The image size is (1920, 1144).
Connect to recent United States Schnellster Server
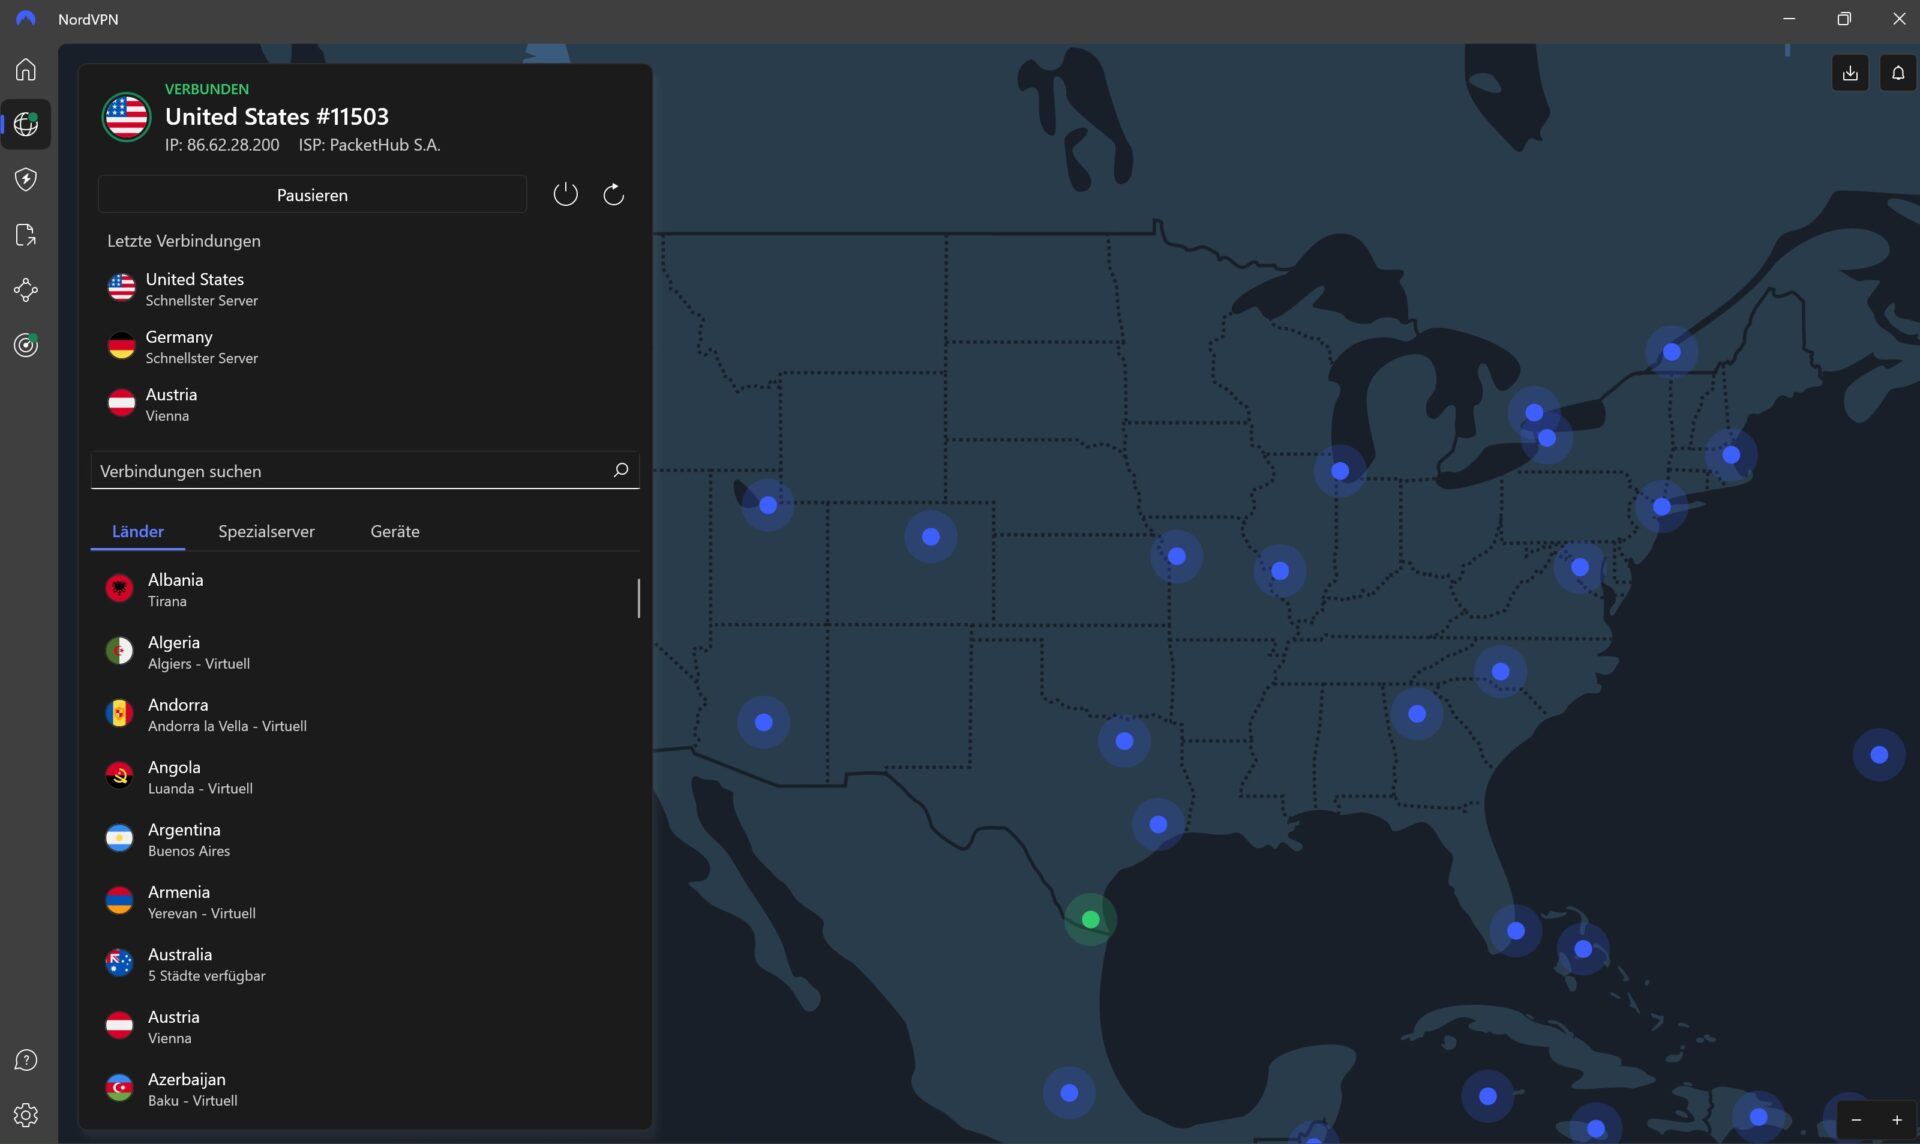(x=365, y=289)
